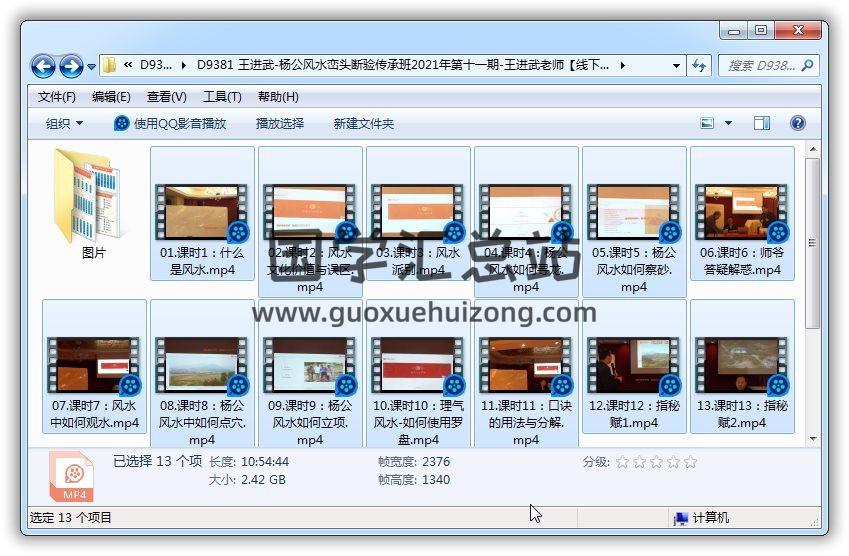
Task: Open address bar history dropdown
Action: click(x=676, y=66)
